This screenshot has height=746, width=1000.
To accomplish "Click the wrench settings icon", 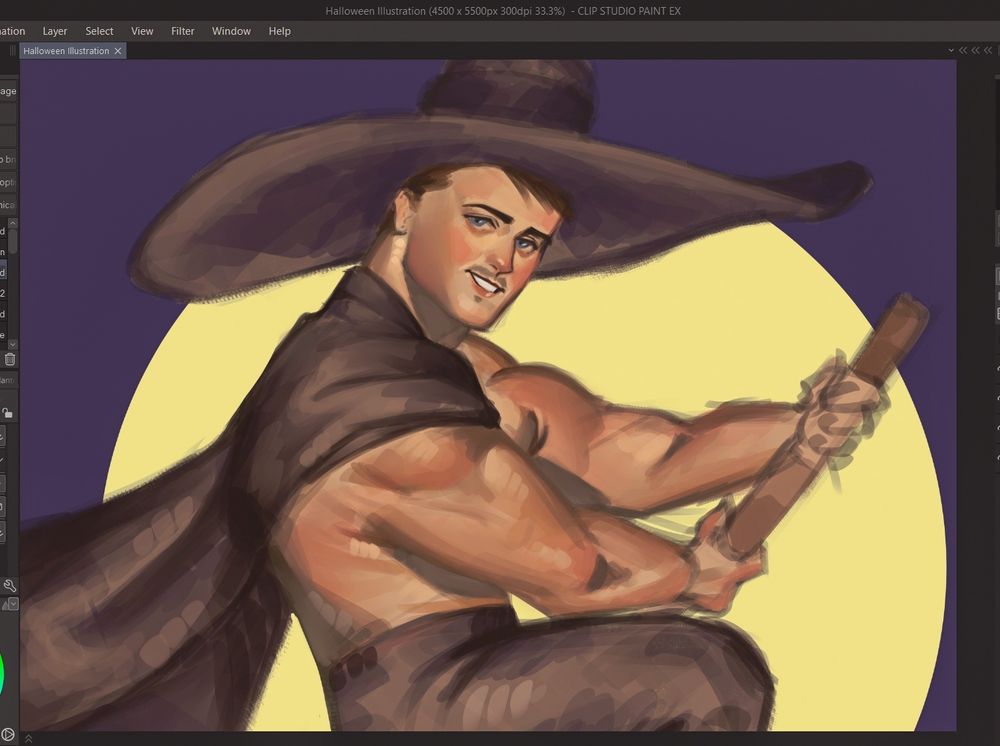I will [10, 586].
